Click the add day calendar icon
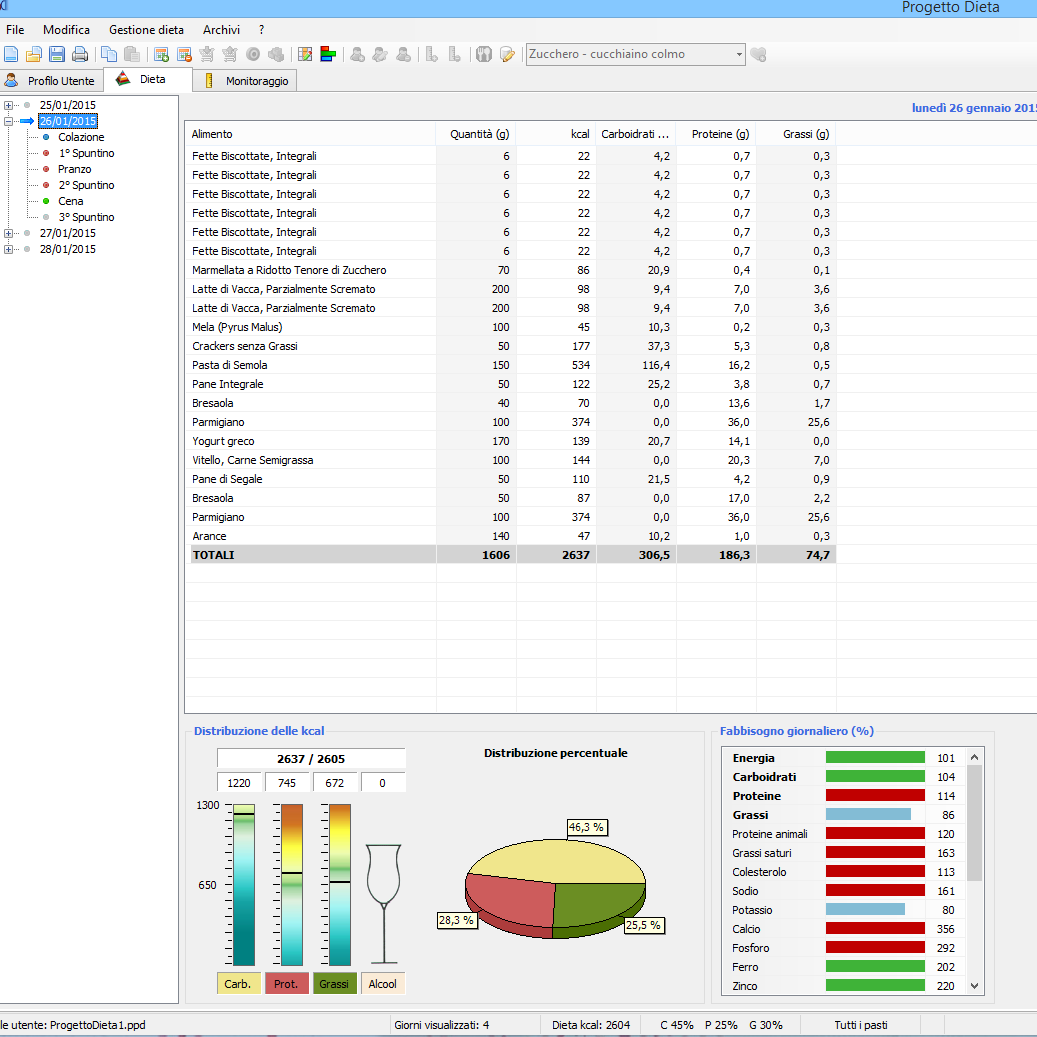1037x1037 pixels. (161, 54)
